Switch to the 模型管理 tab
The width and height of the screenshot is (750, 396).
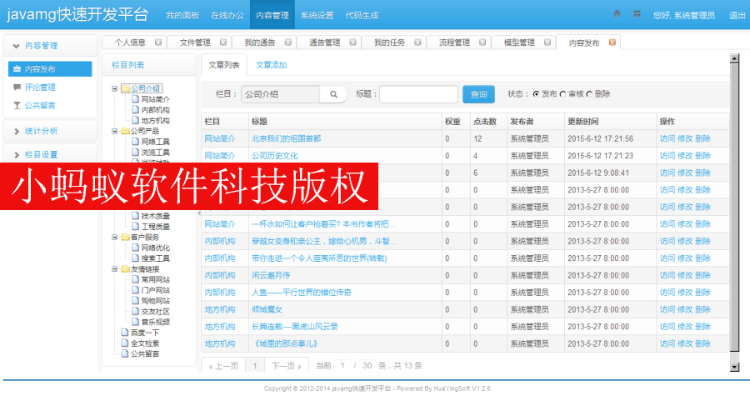tap(519, 43)
